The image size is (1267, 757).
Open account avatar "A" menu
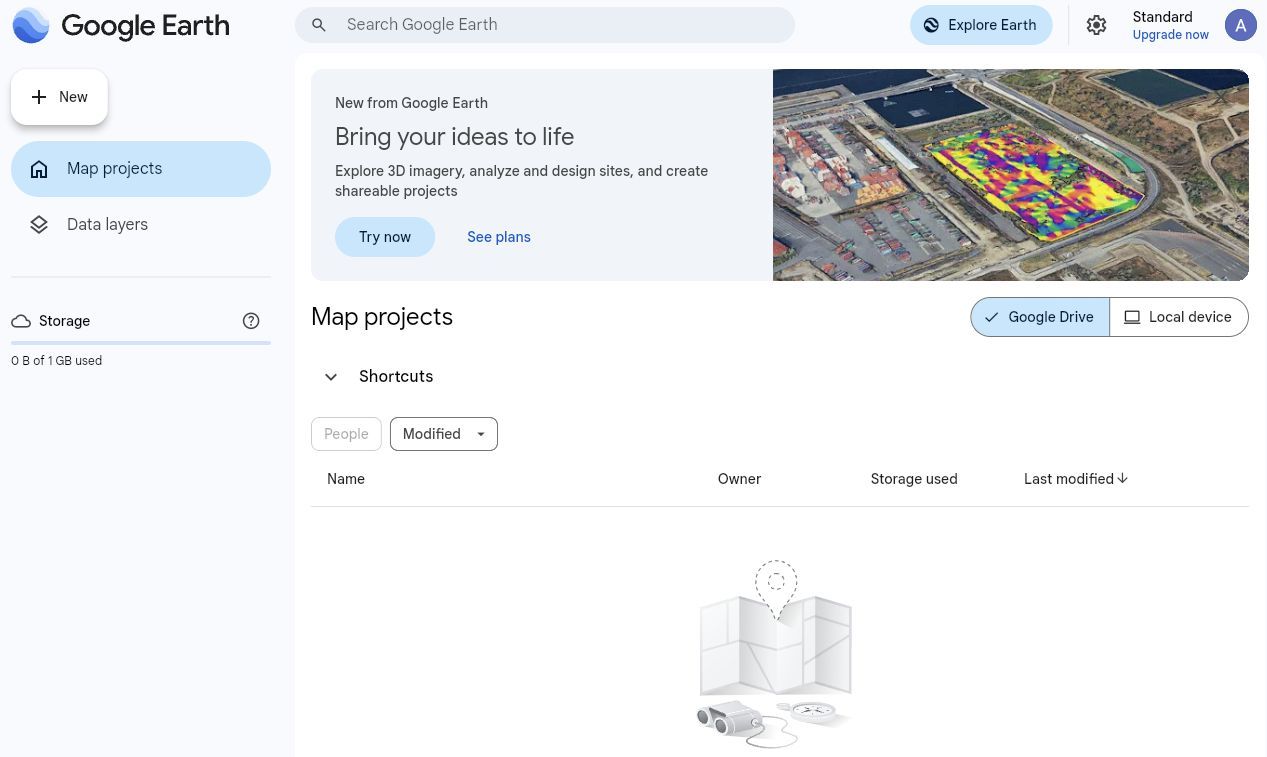pos(1241,25)
